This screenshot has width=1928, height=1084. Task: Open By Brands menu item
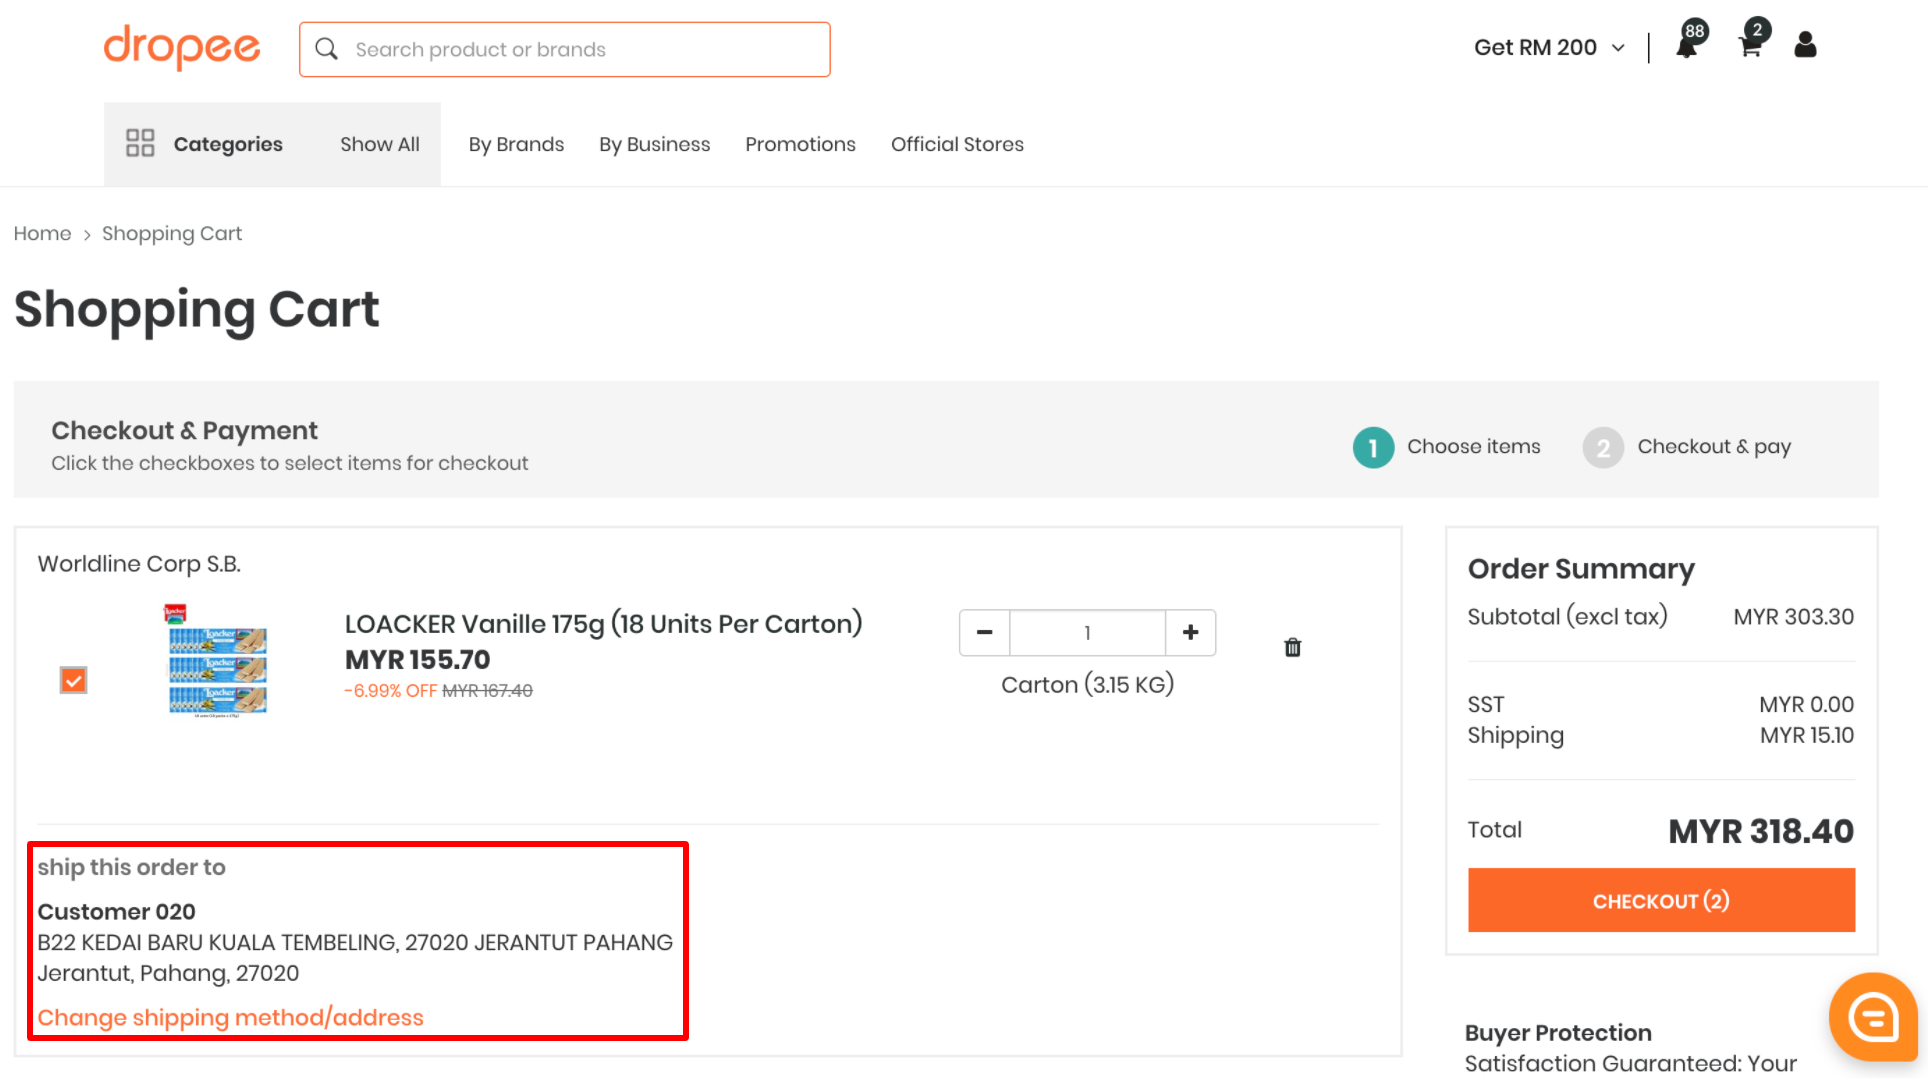(516, 144)
